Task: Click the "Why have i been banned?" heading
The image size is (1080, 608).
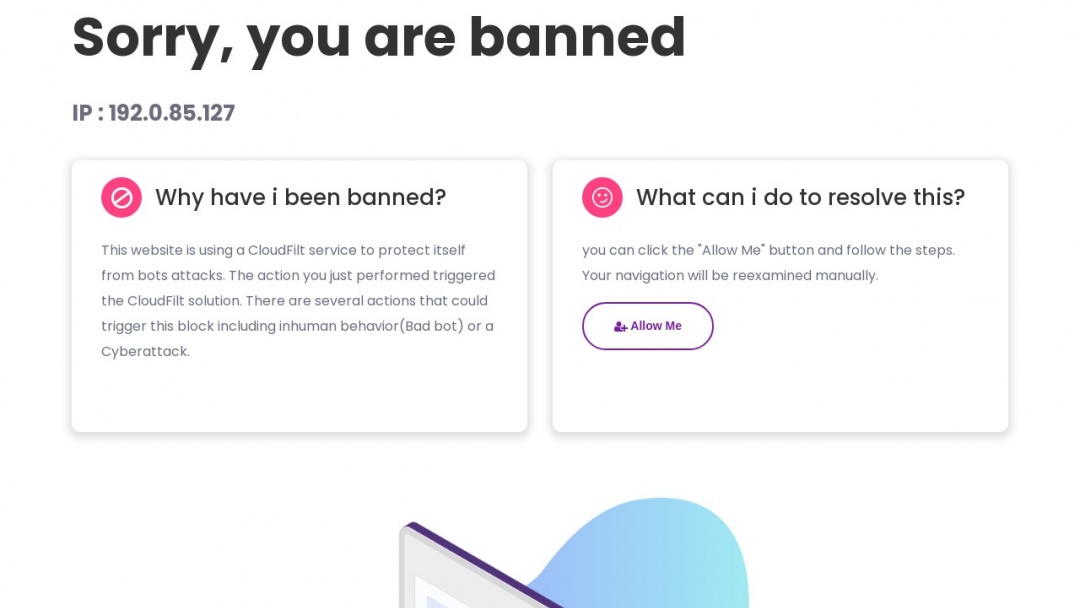Action: tap(300, 197)
